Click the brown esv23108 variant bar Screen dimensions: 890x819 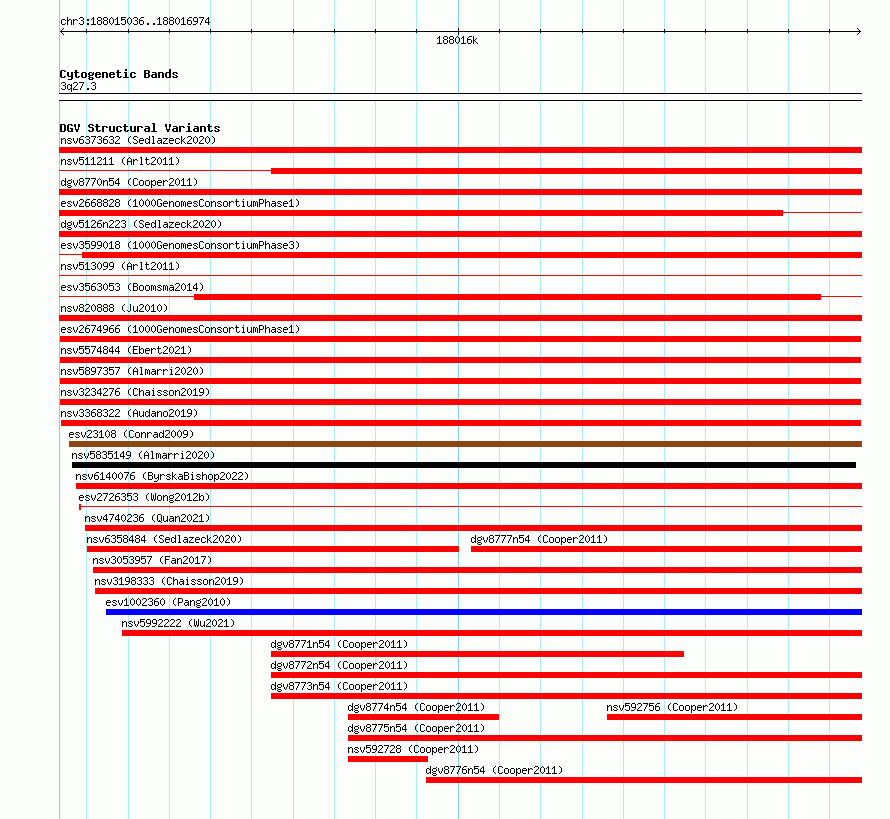tap(465, 444)
